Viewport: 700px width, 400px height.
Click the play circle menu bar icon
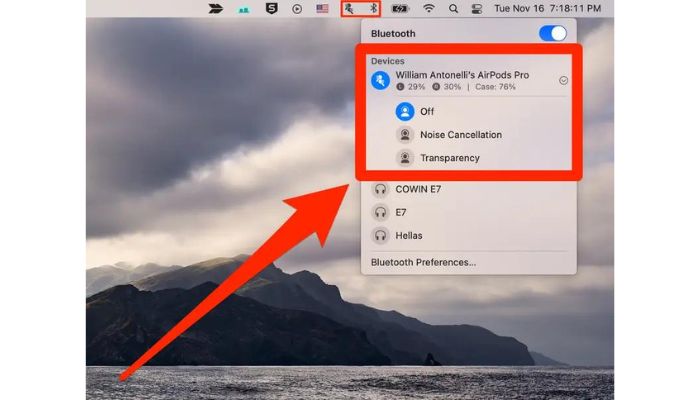297,8
